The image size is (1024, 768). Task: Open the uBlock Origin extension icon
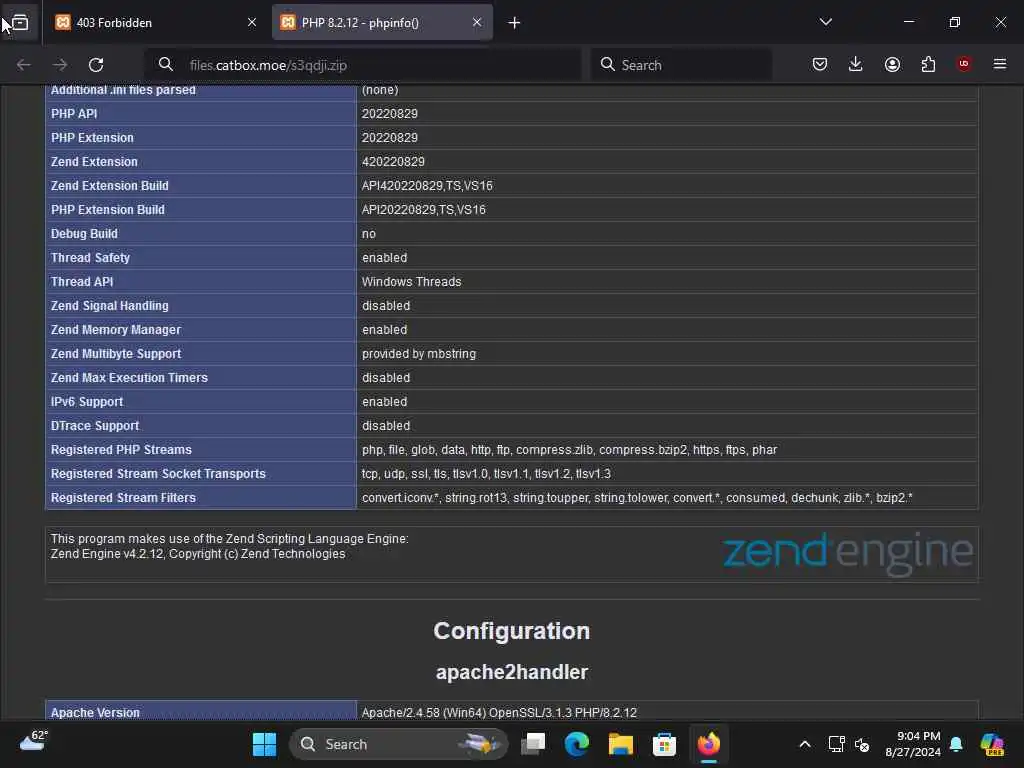(x=964, y=64)
